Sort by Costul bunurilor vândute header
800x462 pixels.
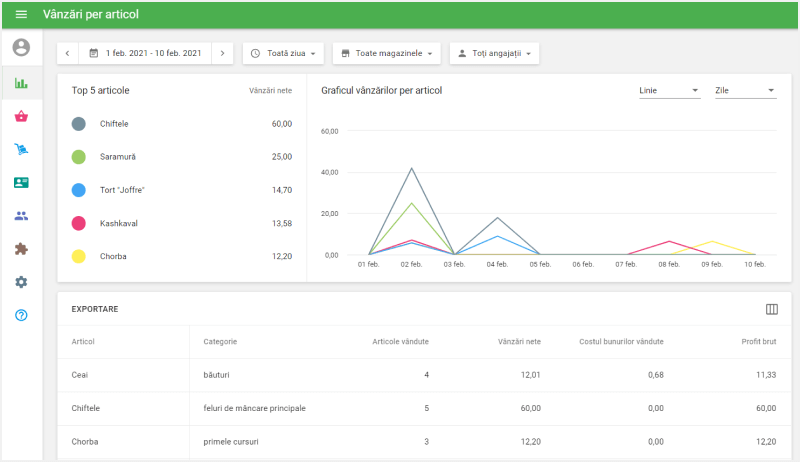click(621, 342)
